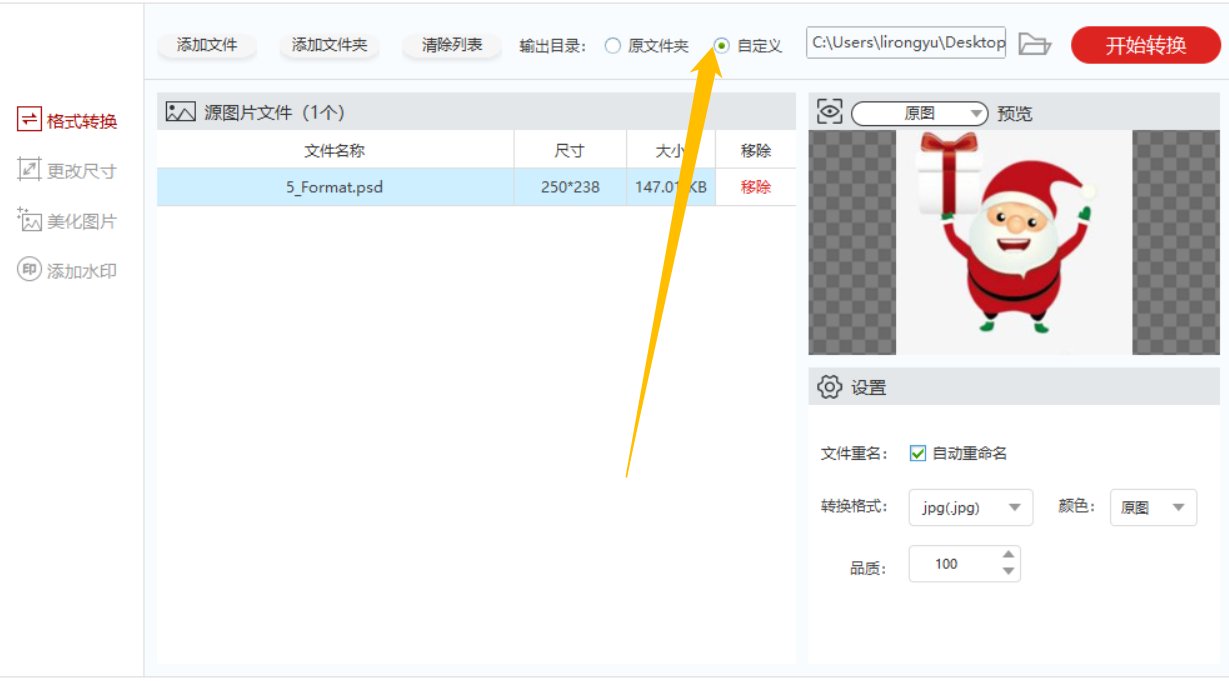Uncheck the 自动重命名 checkbox
This screenshot has height=681, width=1229.
[919, 452]
